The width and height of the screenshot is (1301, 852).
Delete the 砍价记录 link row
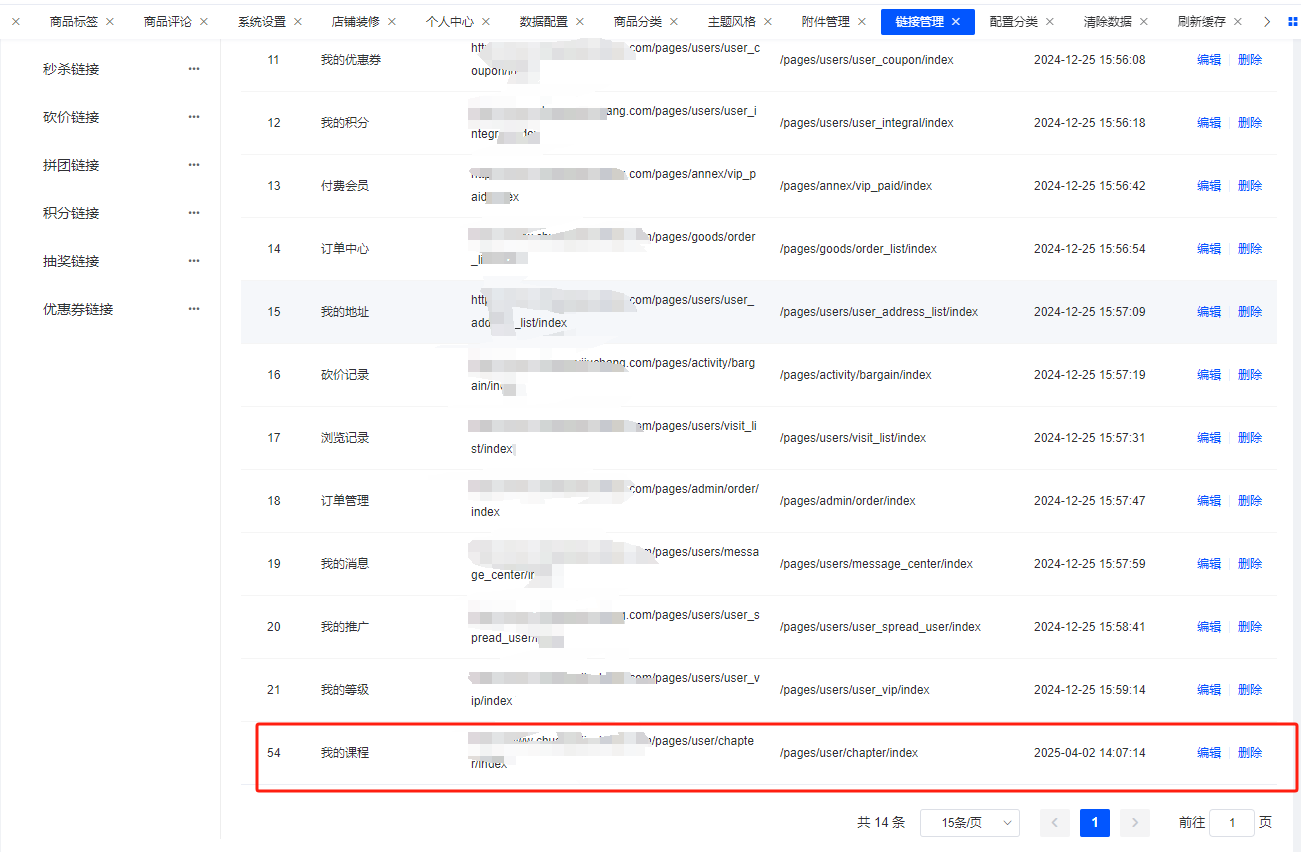[x=1250, y=375]
